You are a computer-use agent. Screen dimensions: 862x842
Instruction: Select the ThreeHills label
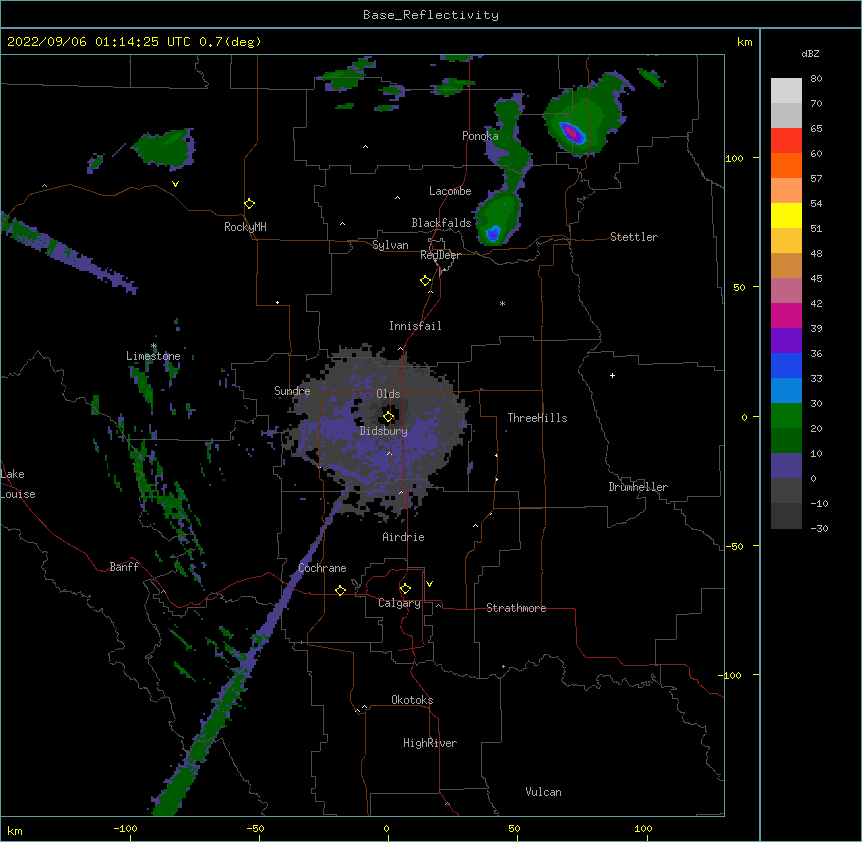click(537, 418)
